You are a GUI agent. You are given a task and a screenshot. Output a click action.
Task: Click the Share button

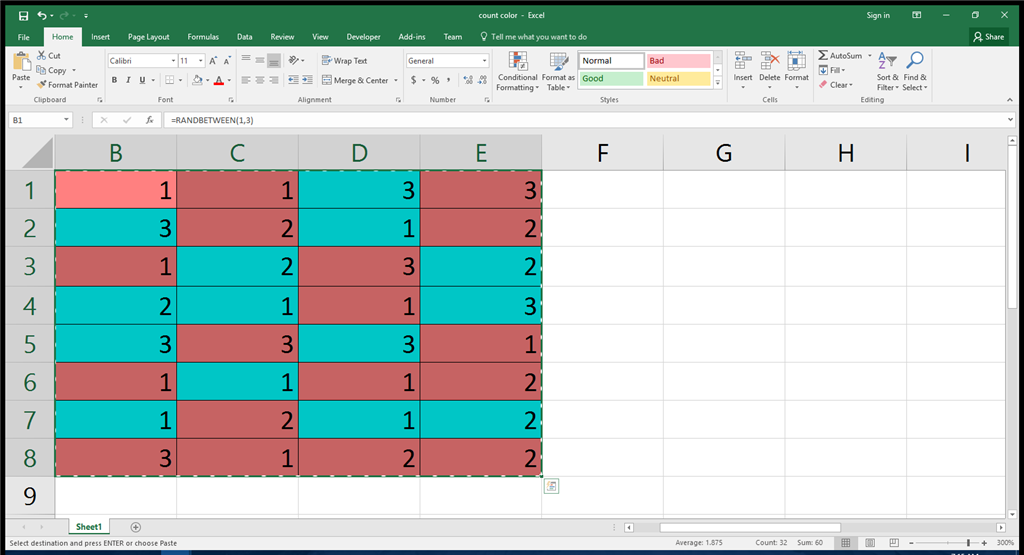pos(989,37)
